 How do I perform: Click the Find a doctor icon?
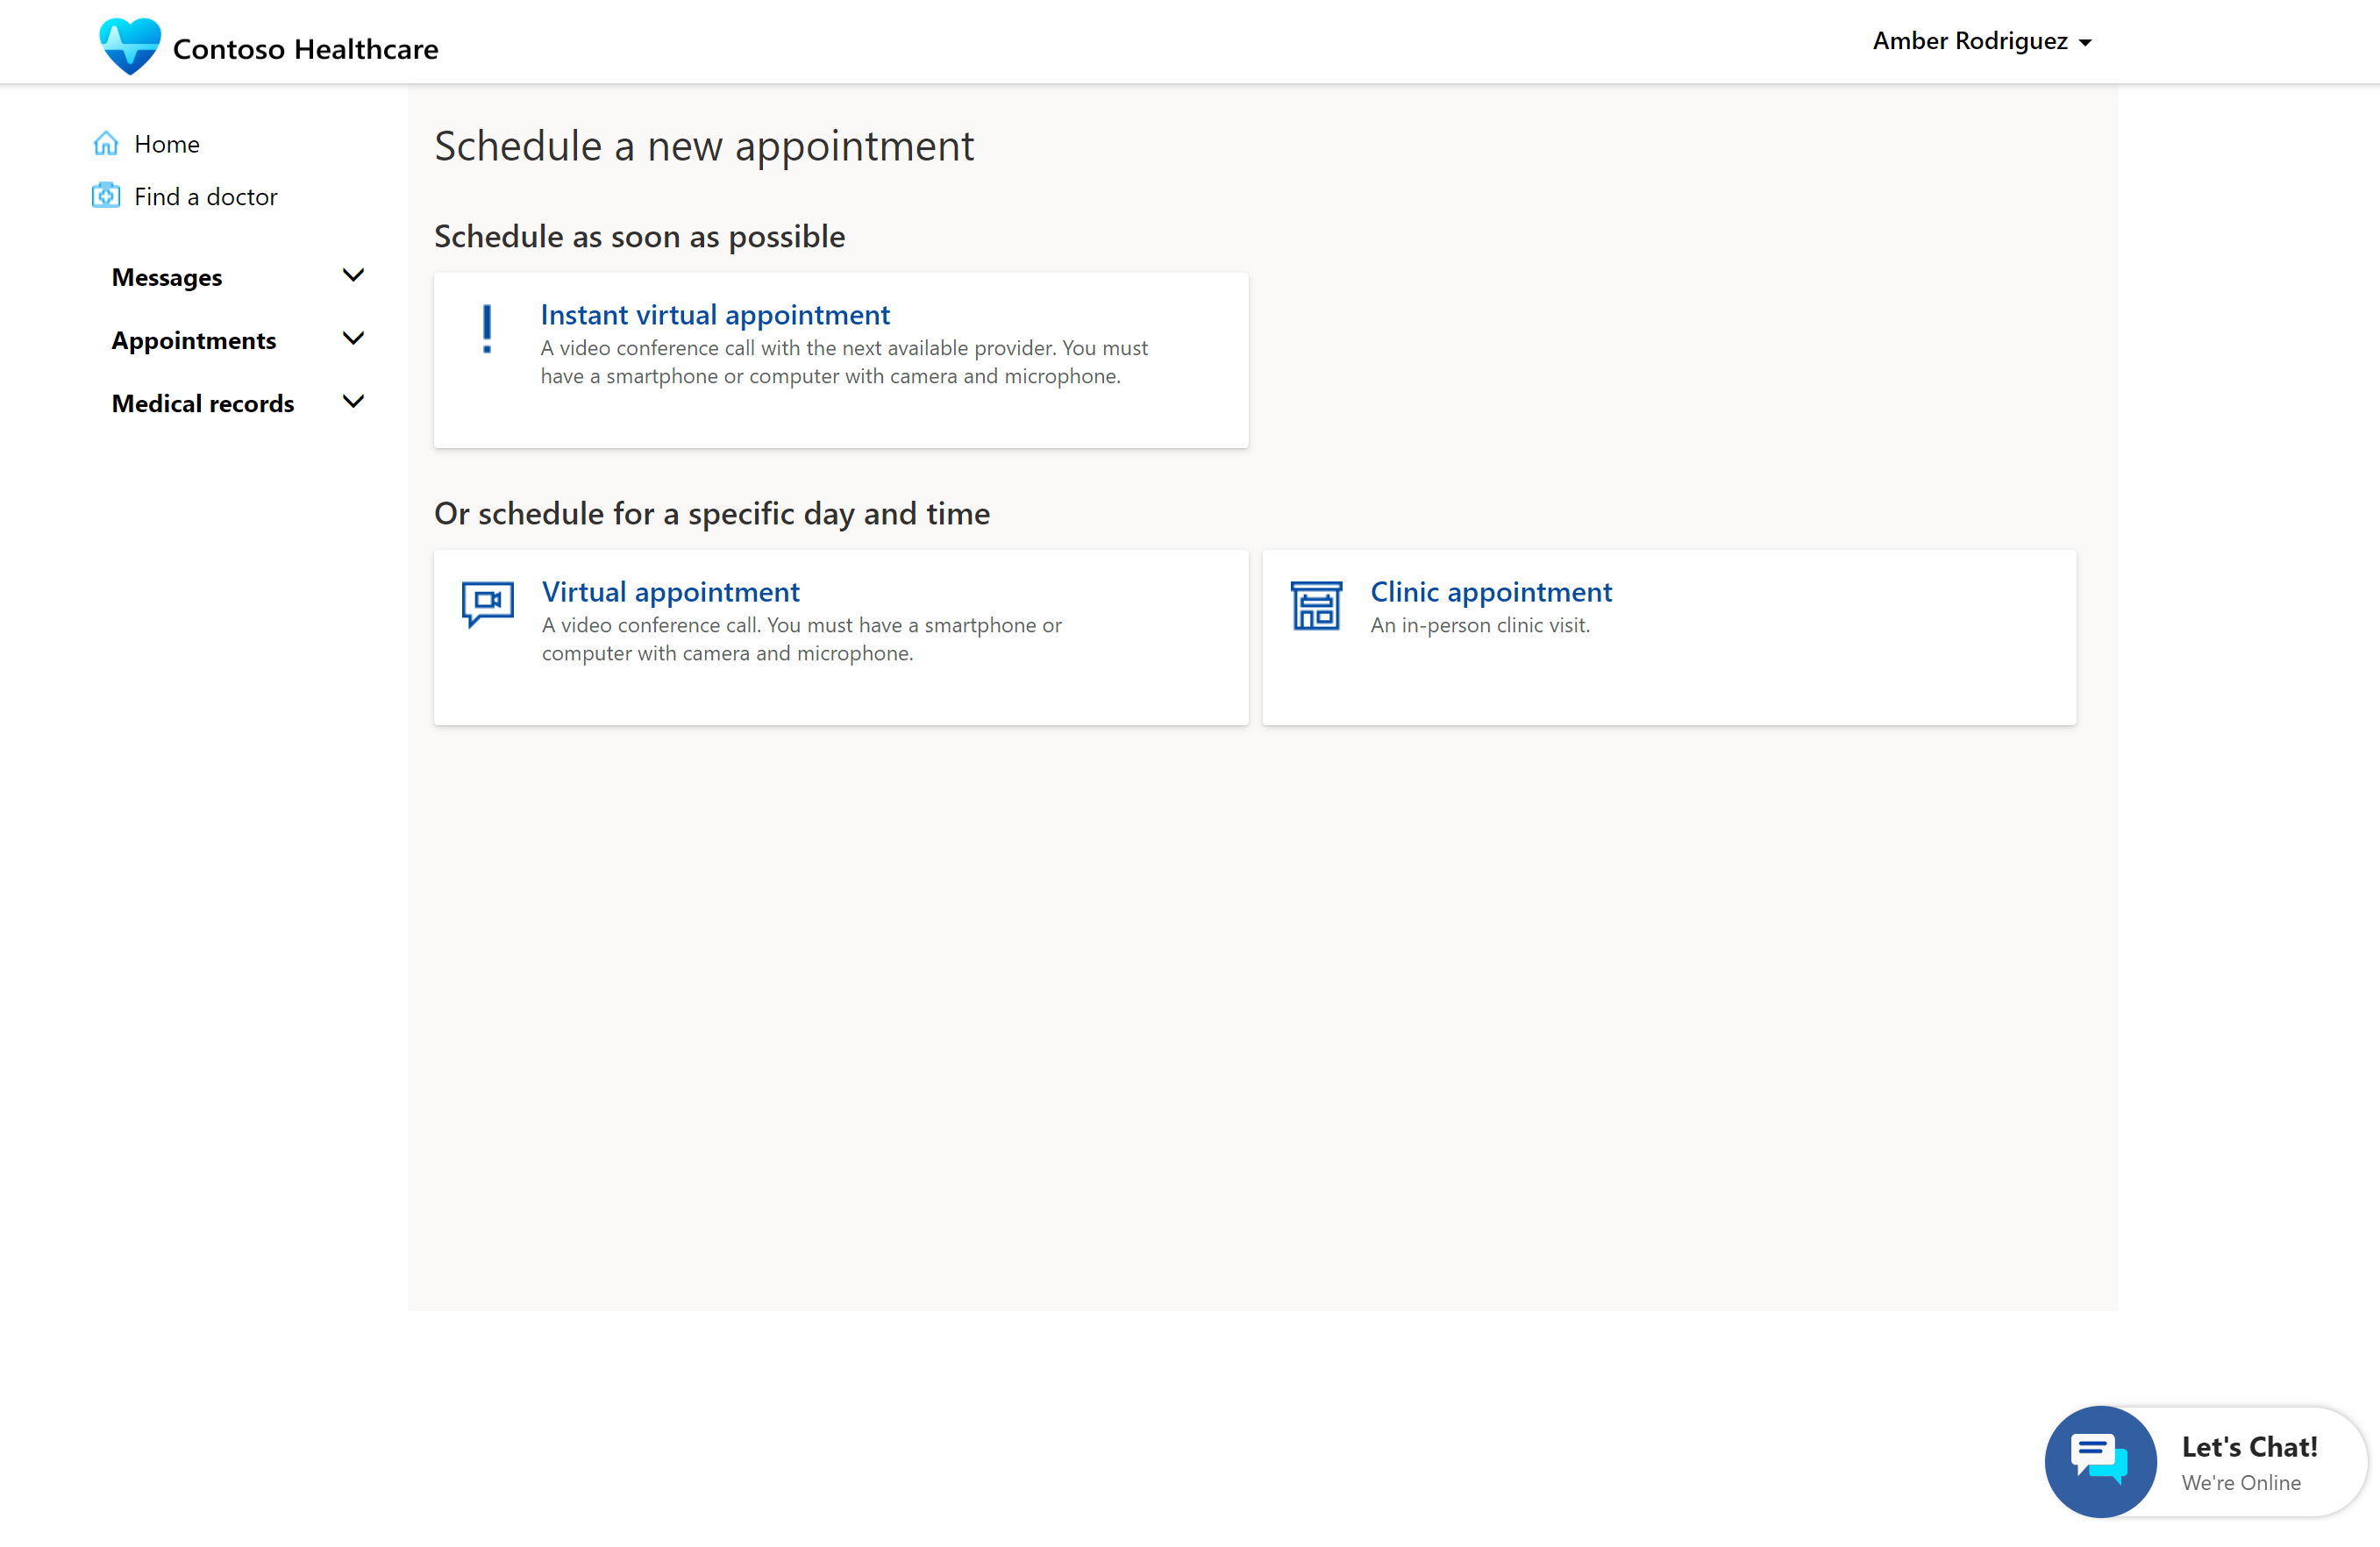(108, 194)
